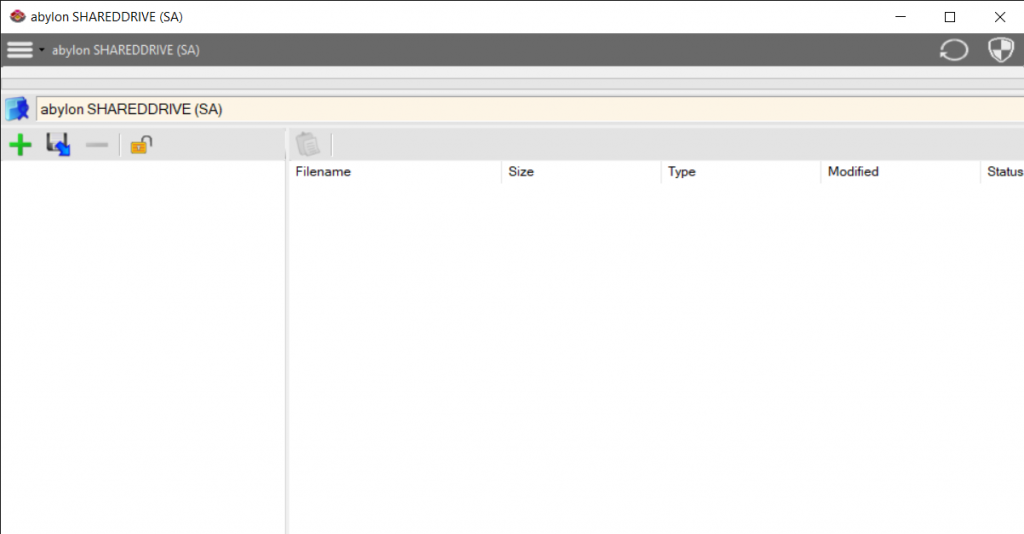Viewport: 1024px width, 534px height.
Task: Maximize the abylon SHAREDDRIVE window
Action: tap(950, 17)
